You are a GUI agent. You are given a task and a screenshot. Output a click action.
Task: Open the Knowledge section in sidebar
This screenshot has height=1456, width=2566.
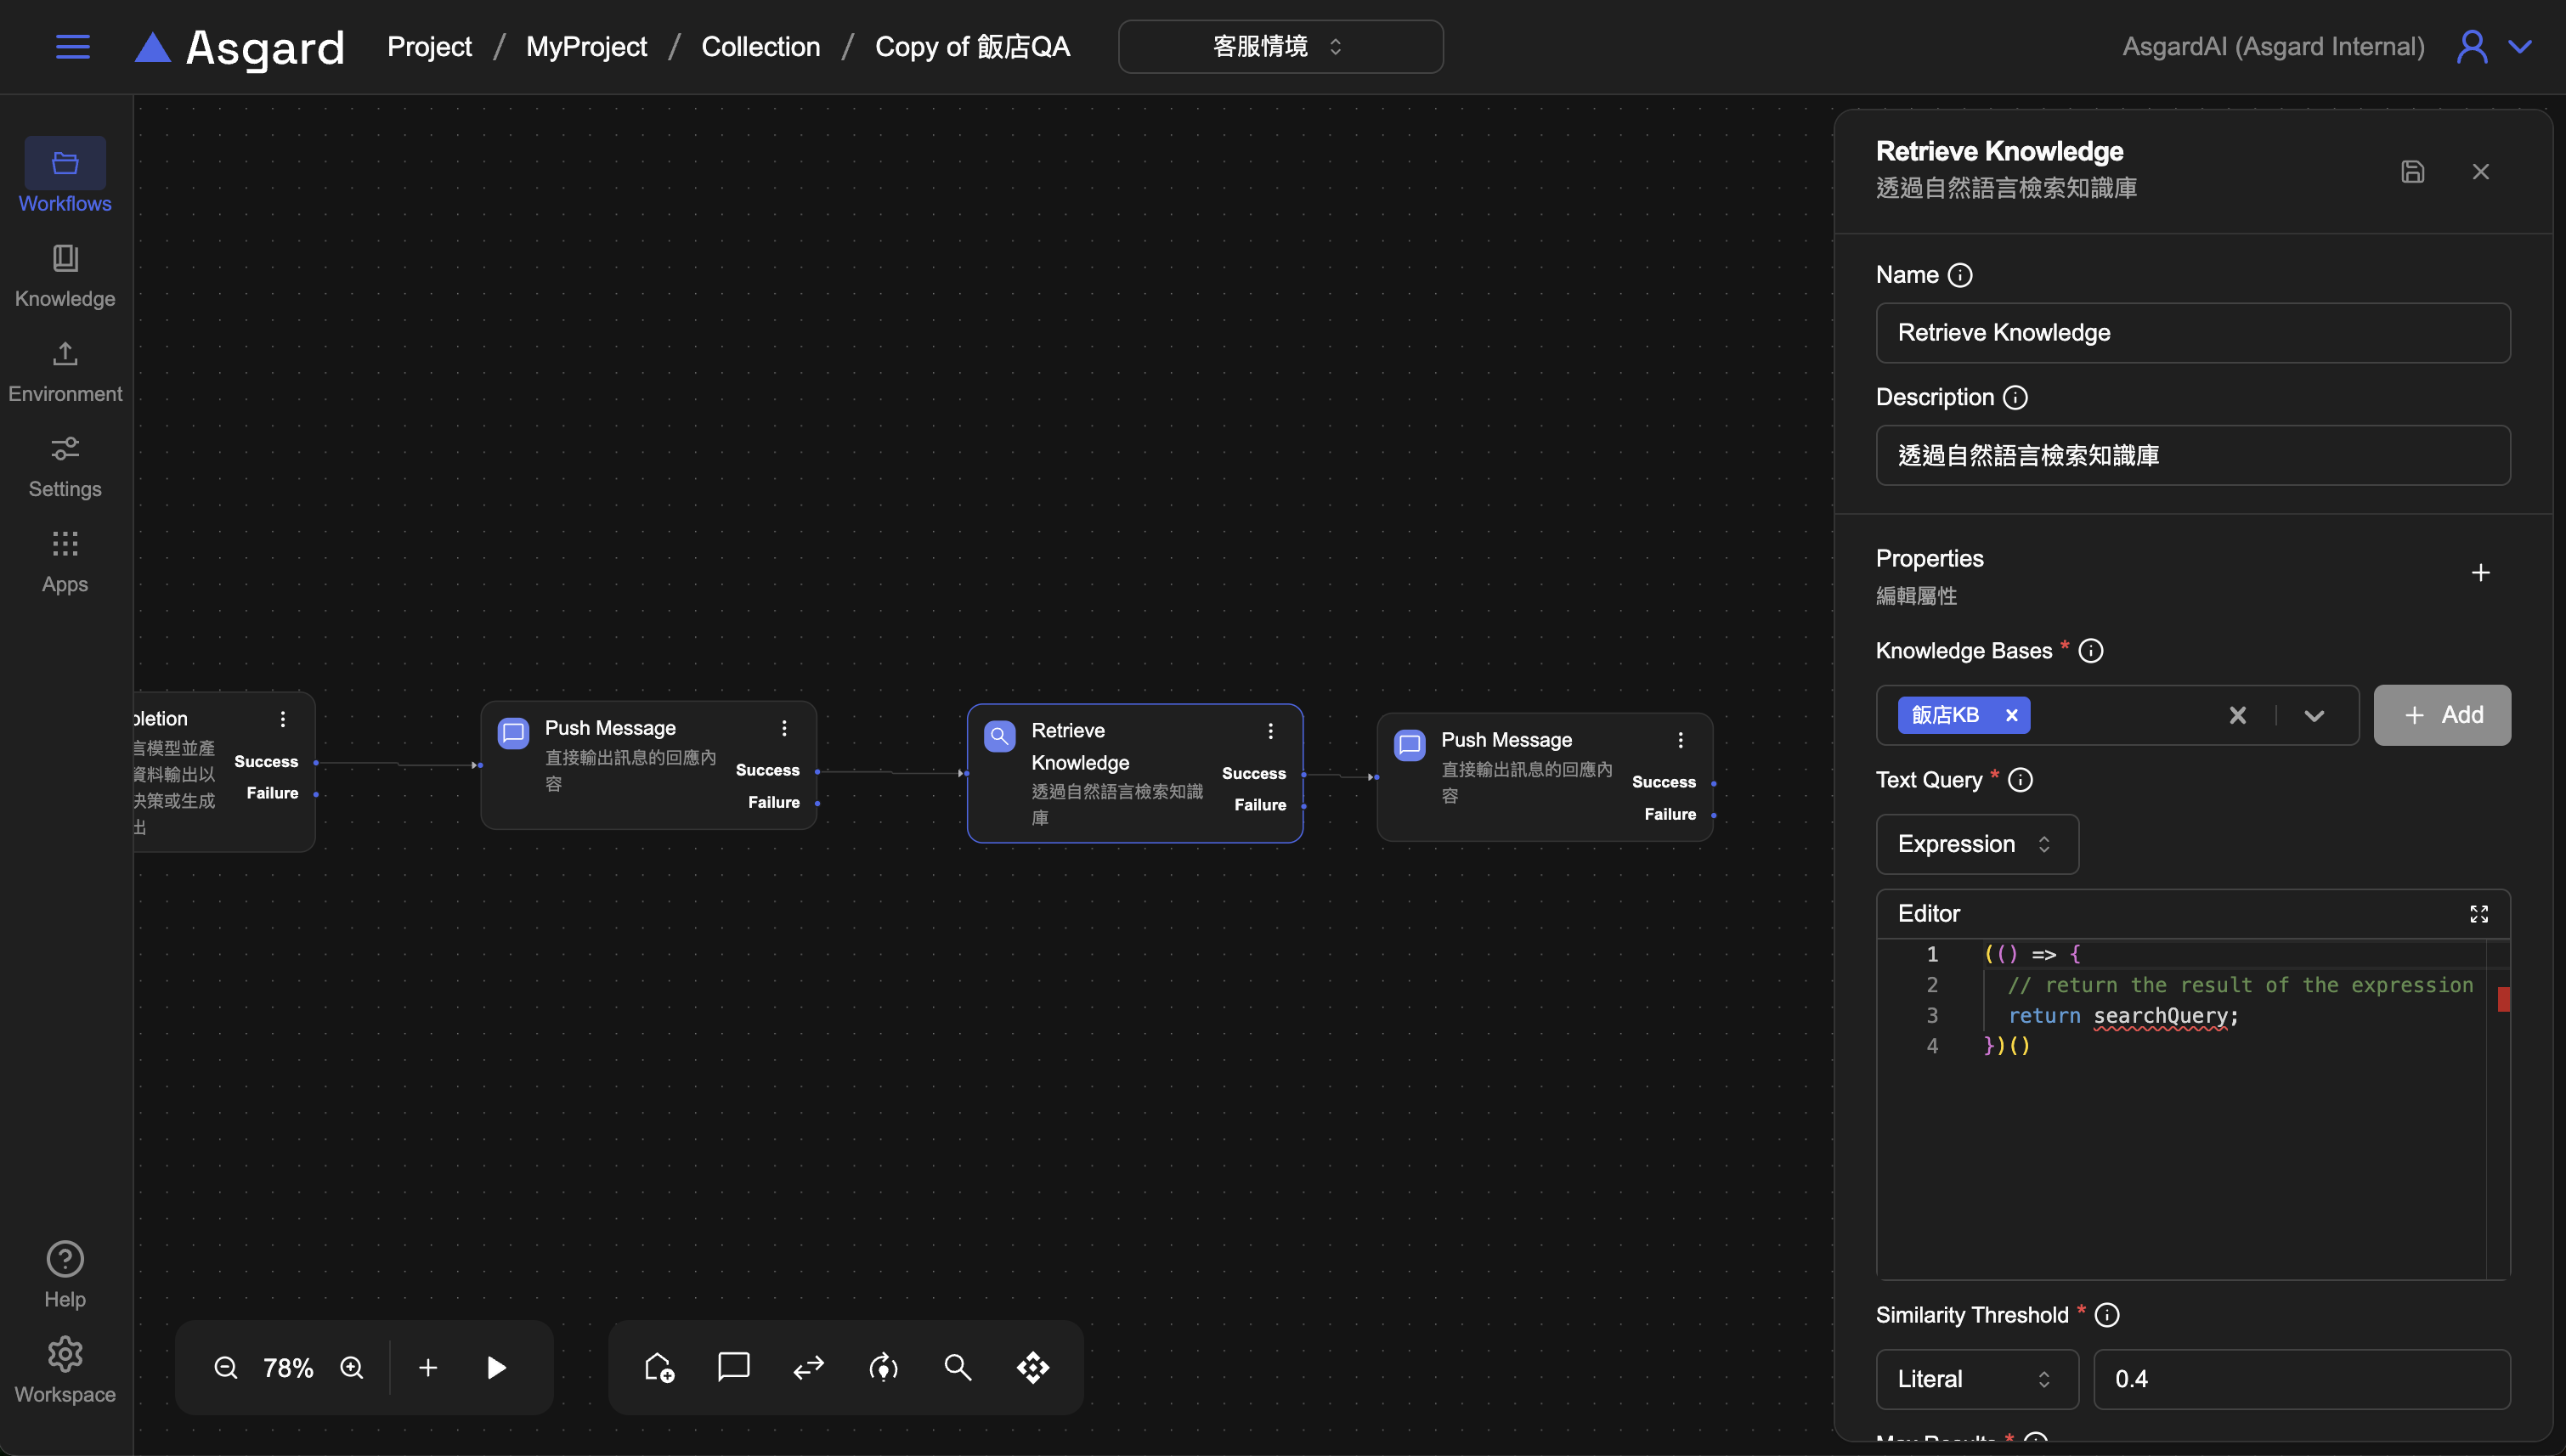tap(65, 275)
